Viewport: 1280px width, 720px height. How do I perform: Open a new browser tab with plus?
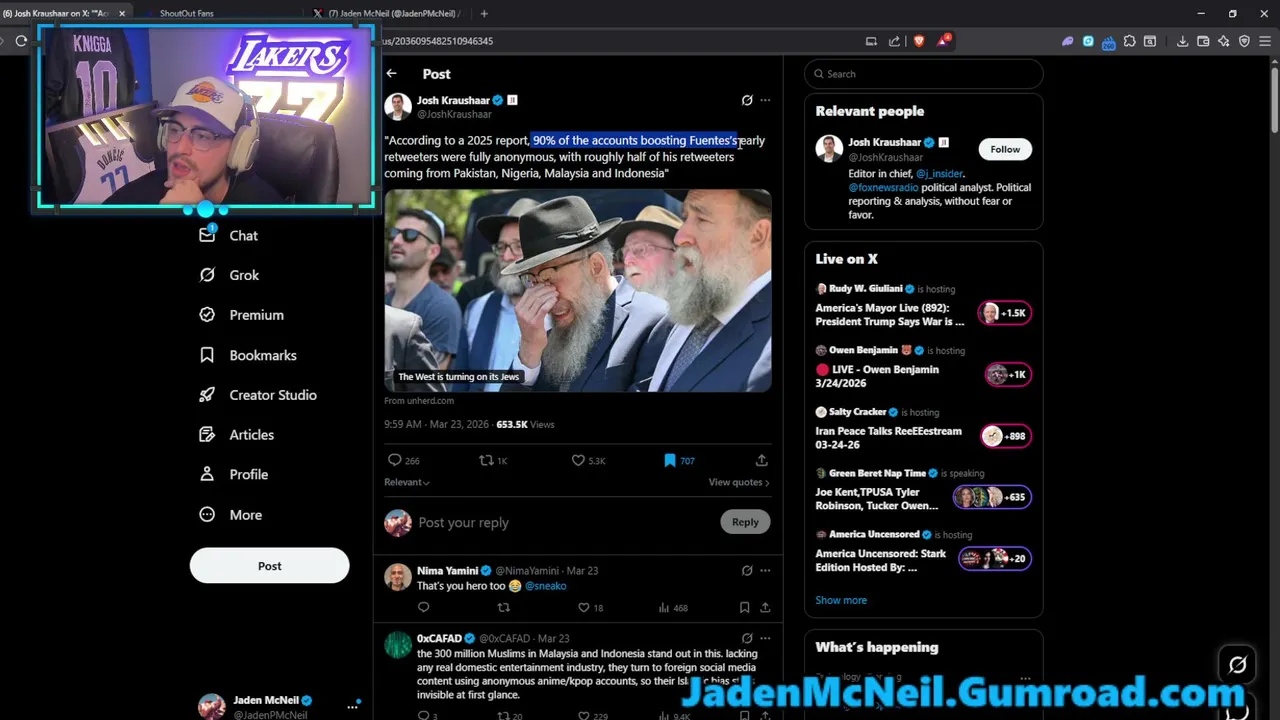(484, 13)
